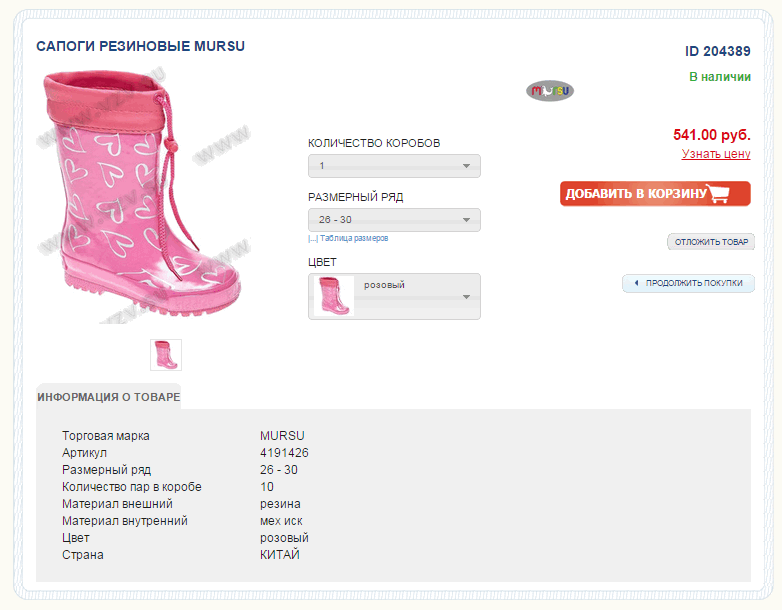Viewport: 782px width, 610px height.
Task: Open the Цвет dropdown showing розовый
Action: (x=394, y=297)
